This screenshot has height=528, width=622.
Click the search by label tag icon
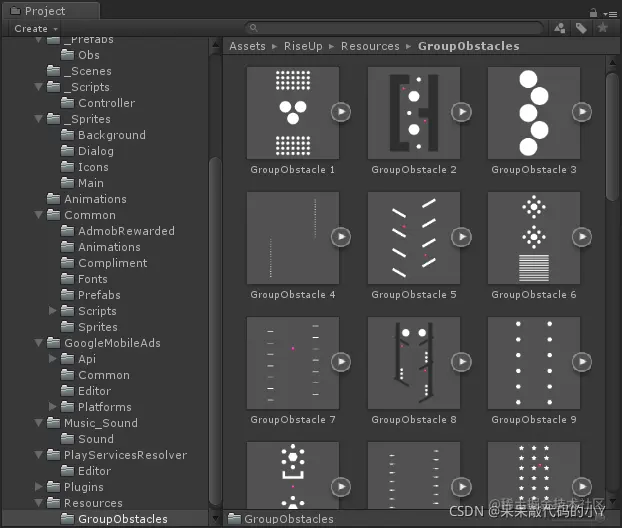[x=581, y=28]
